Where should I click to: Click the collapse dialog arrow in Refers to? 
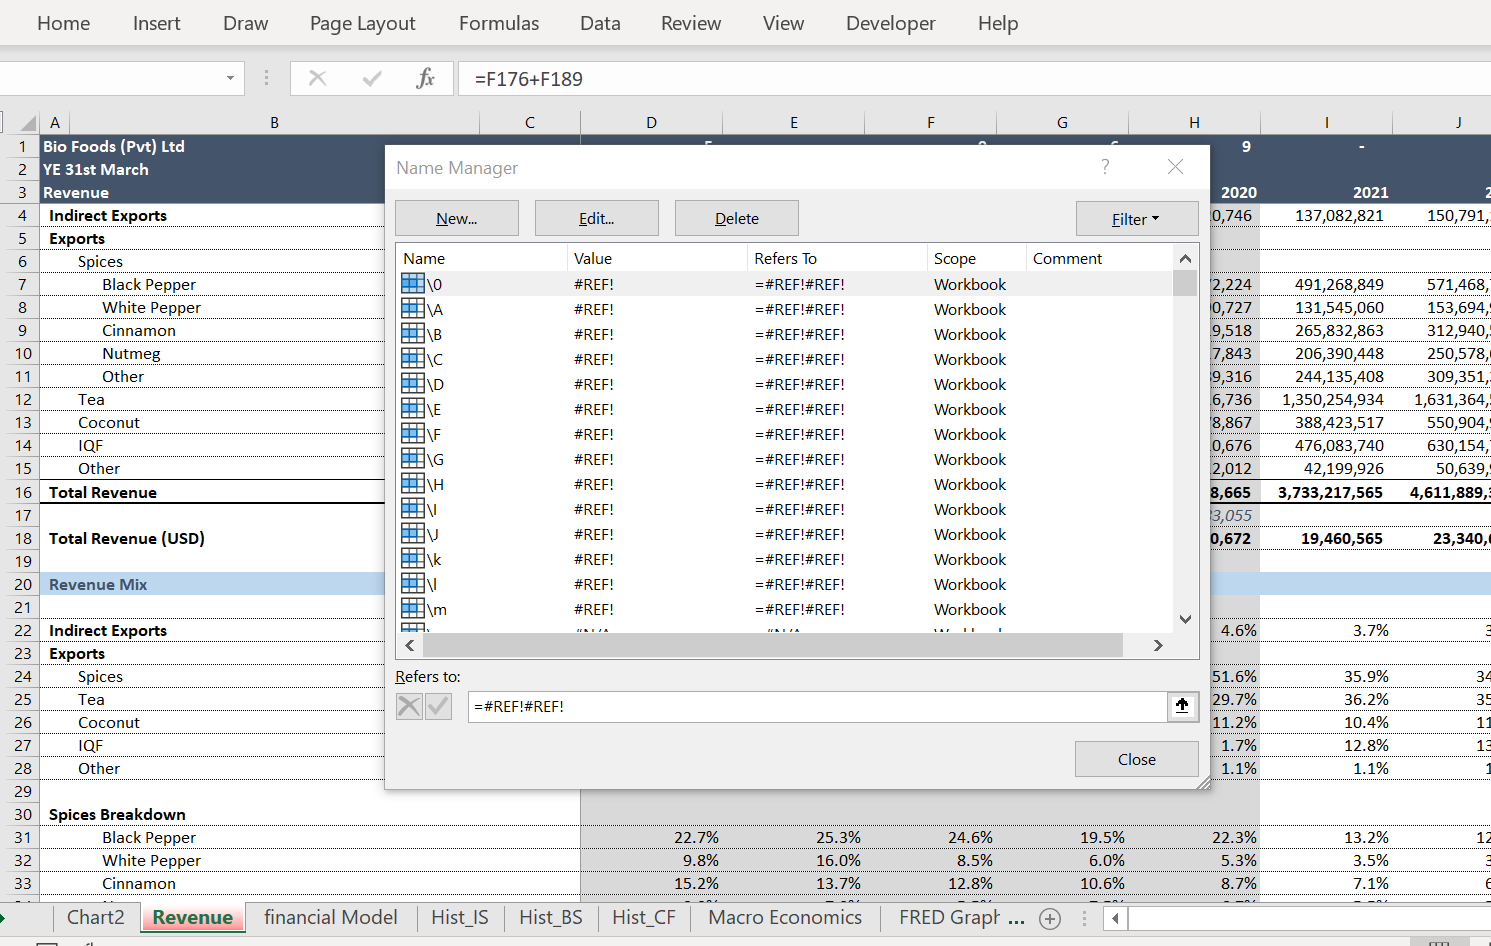click(x=1182, y=706)
